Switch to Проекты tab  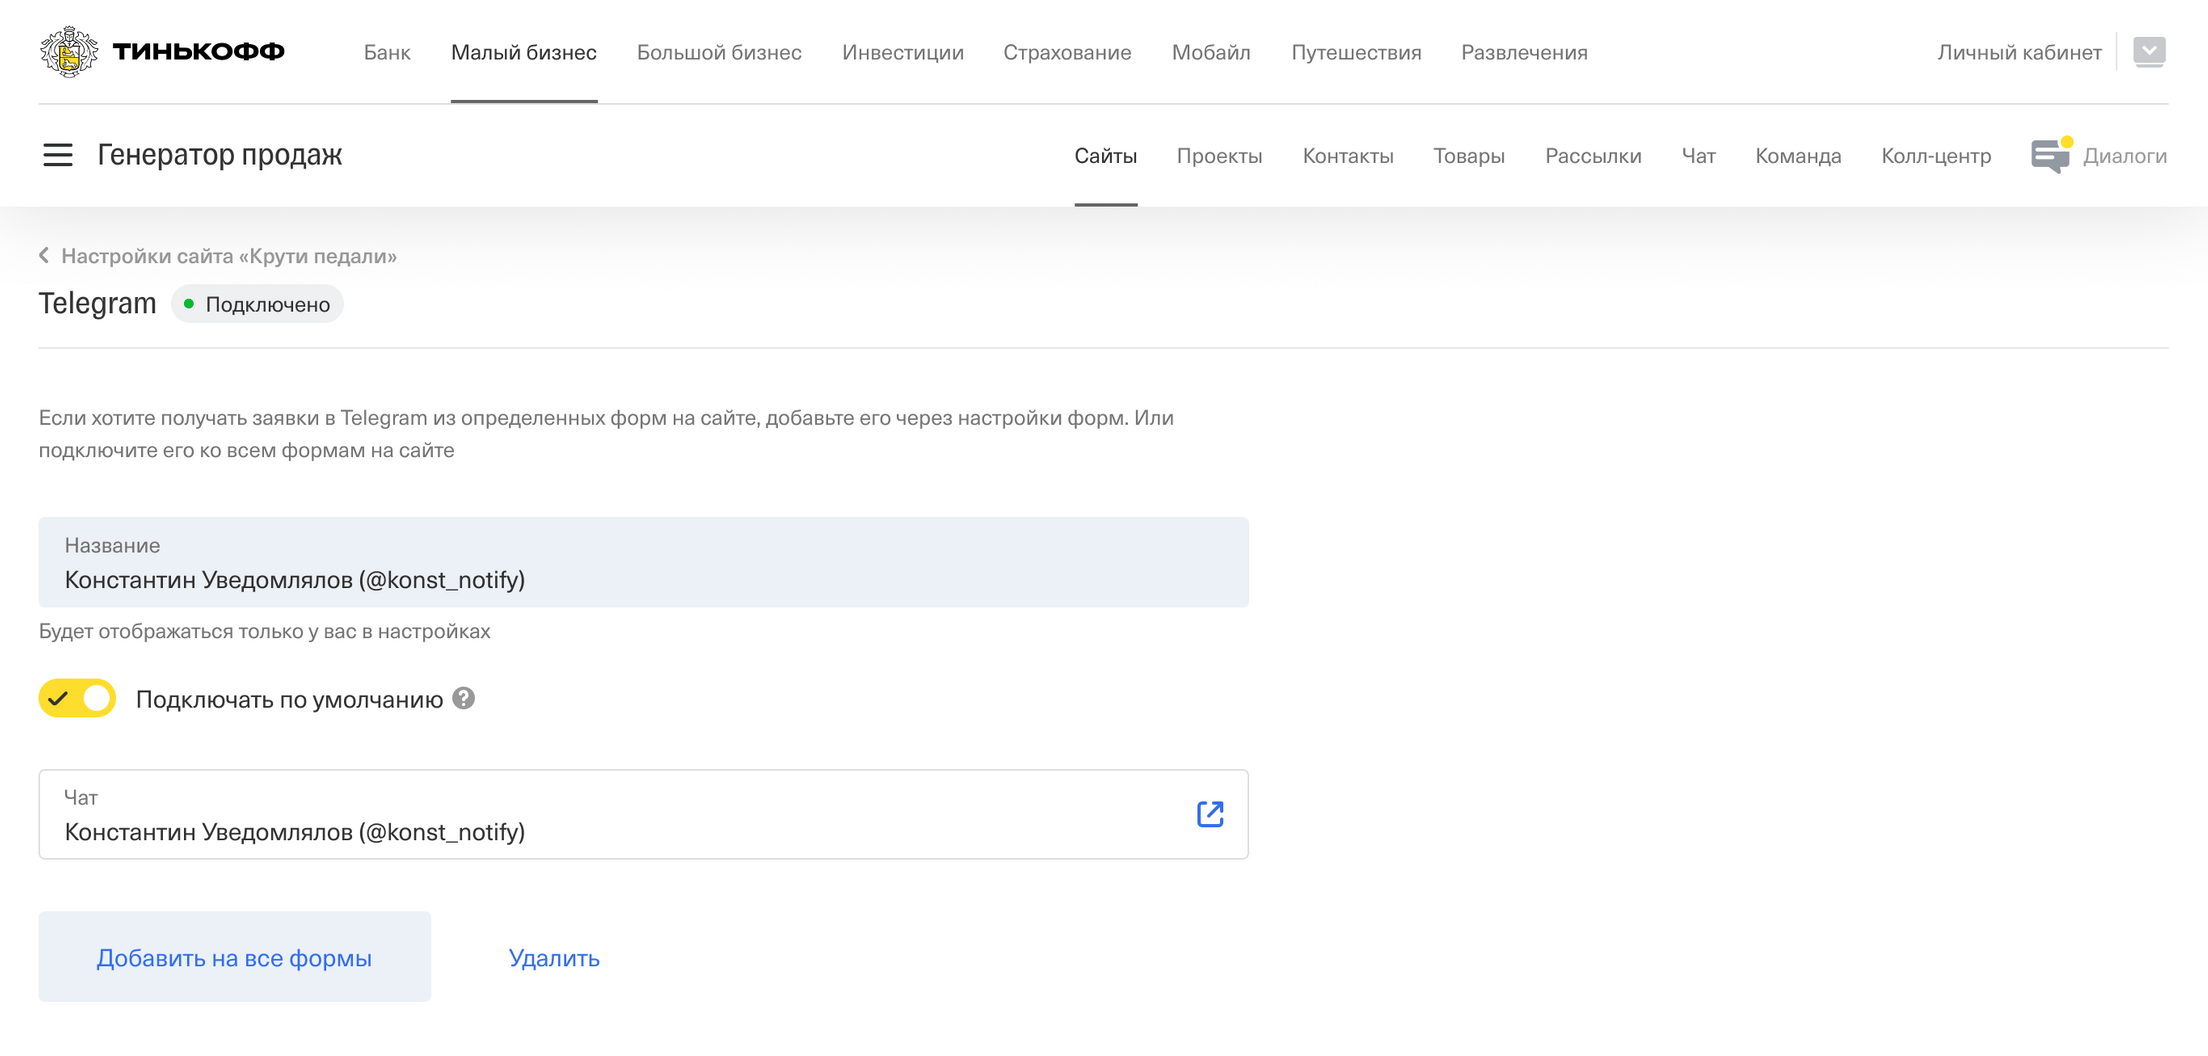1219,156
